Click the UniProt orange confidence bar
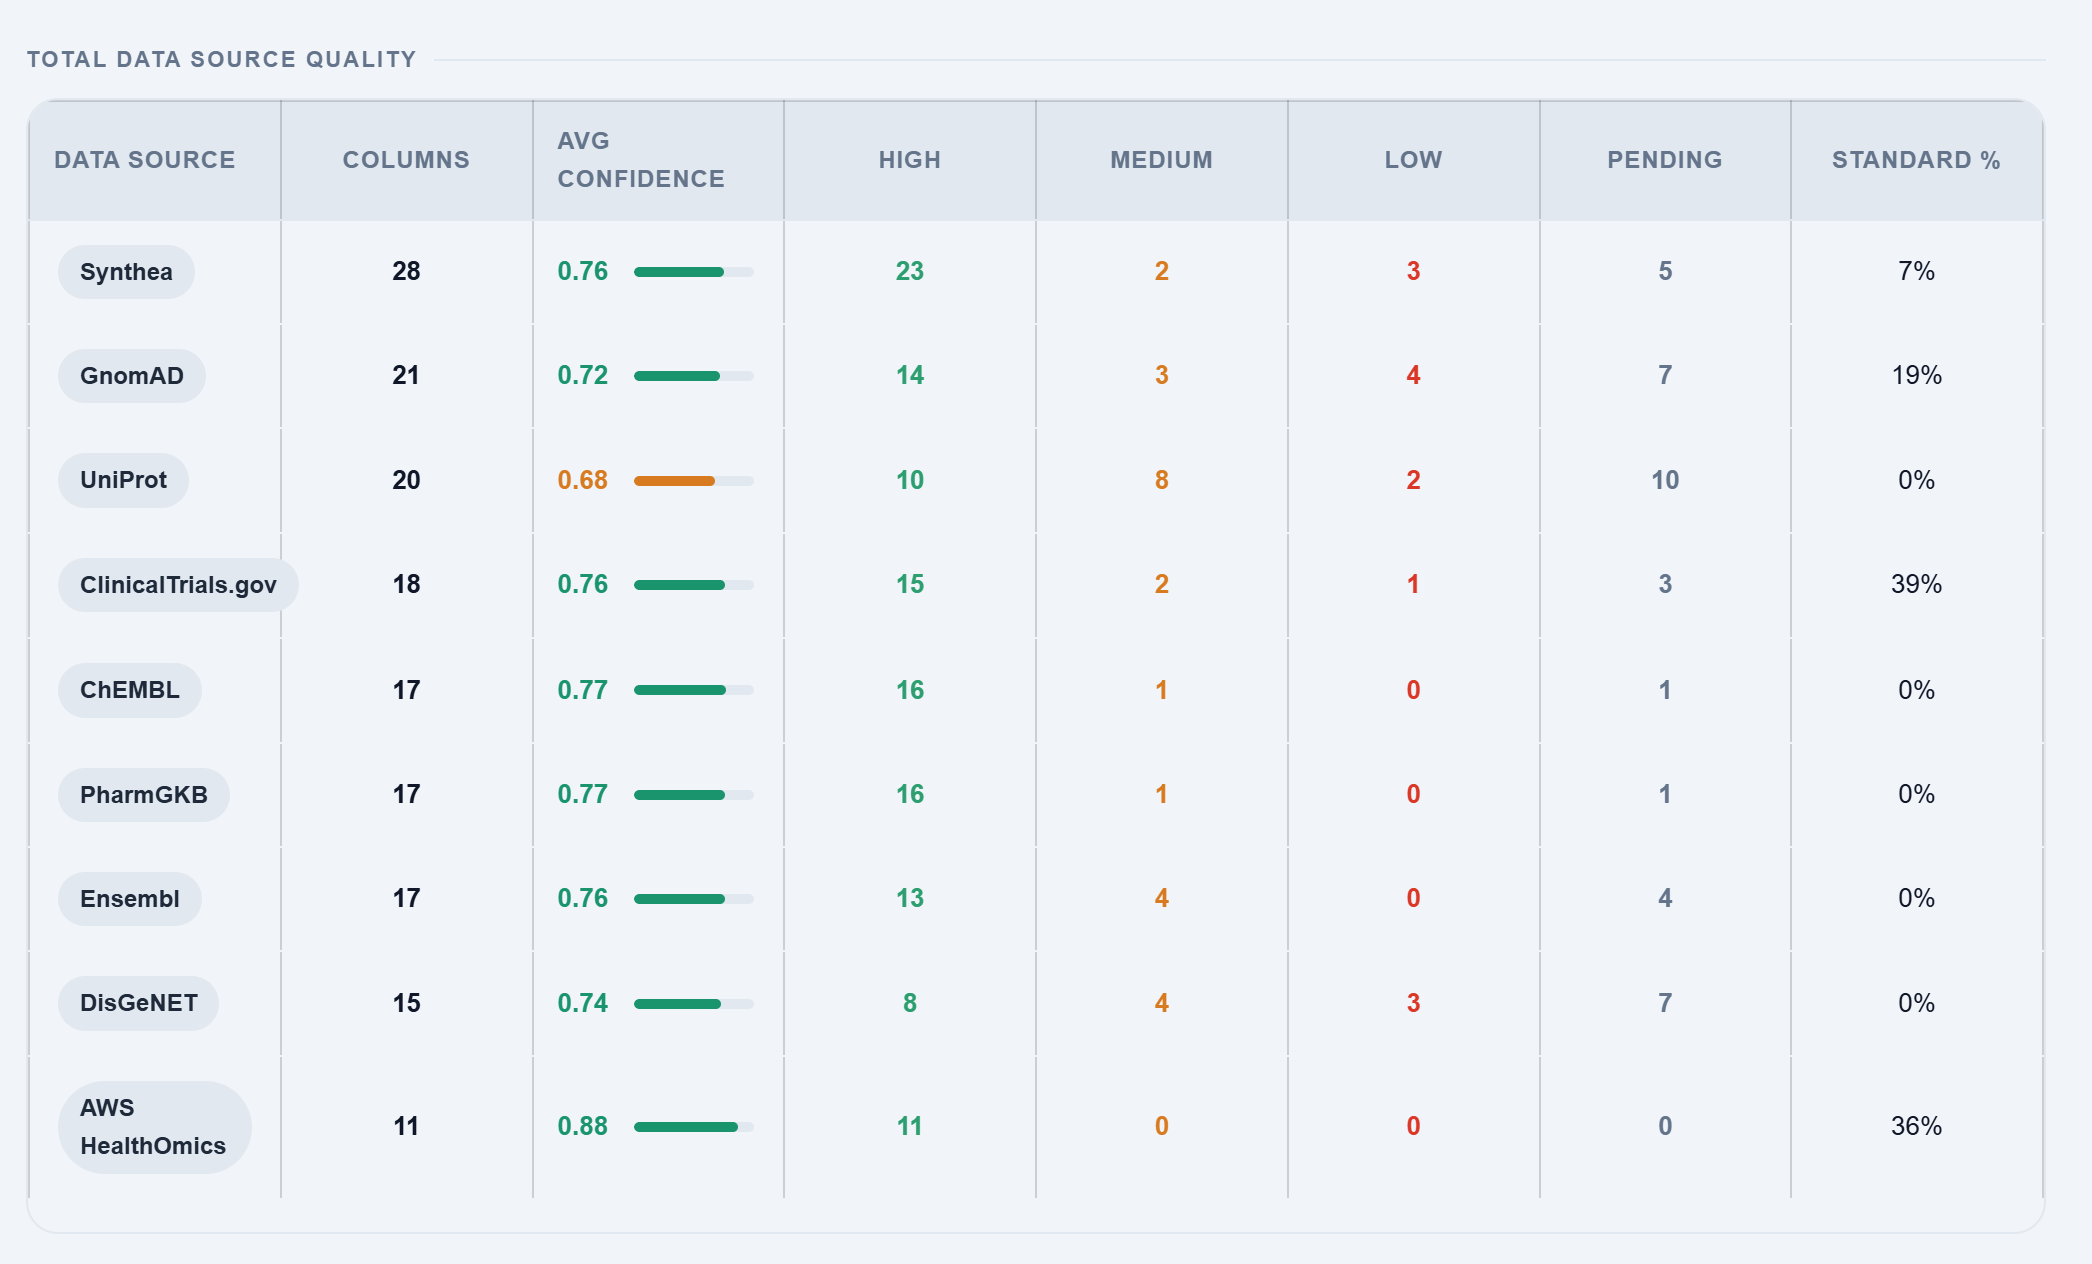 click(694, 481)
